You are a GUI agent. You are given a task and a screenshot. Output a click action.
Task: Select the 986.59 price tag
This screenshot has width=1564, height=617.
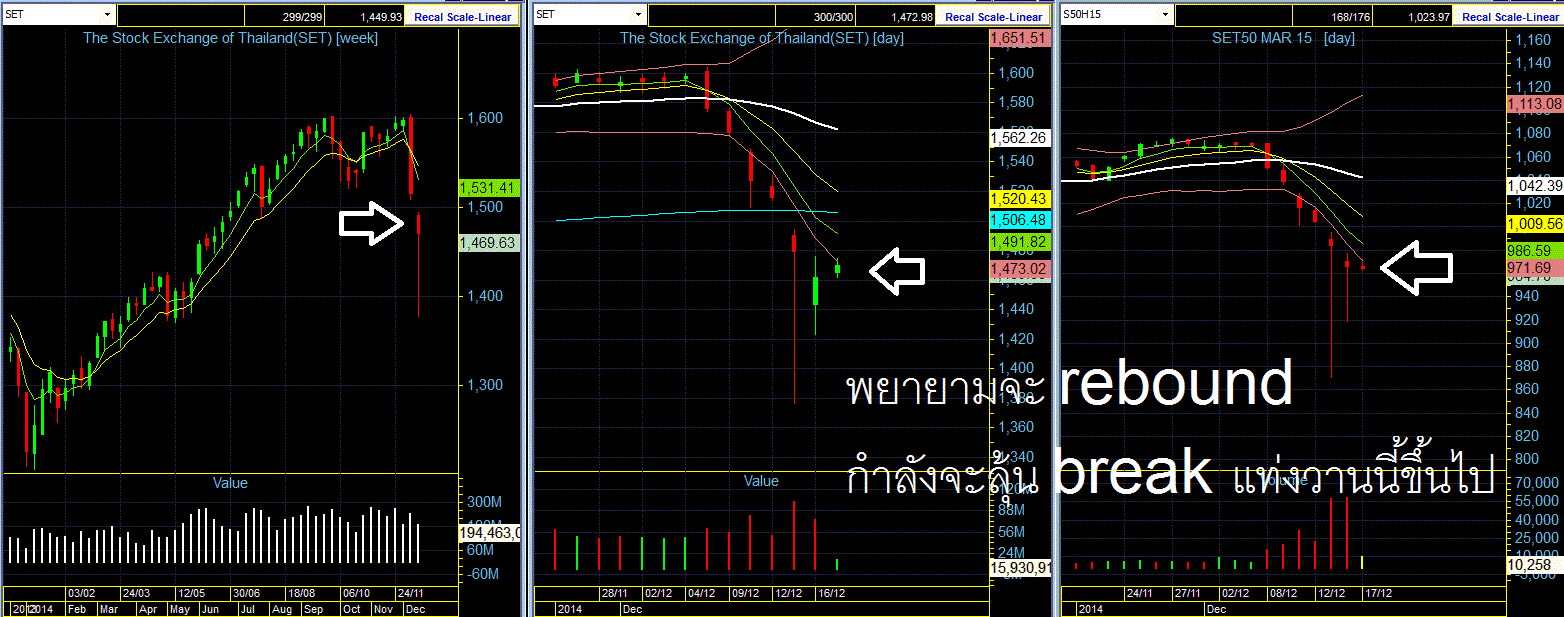pyautogui.click(x=1534, y=251)
